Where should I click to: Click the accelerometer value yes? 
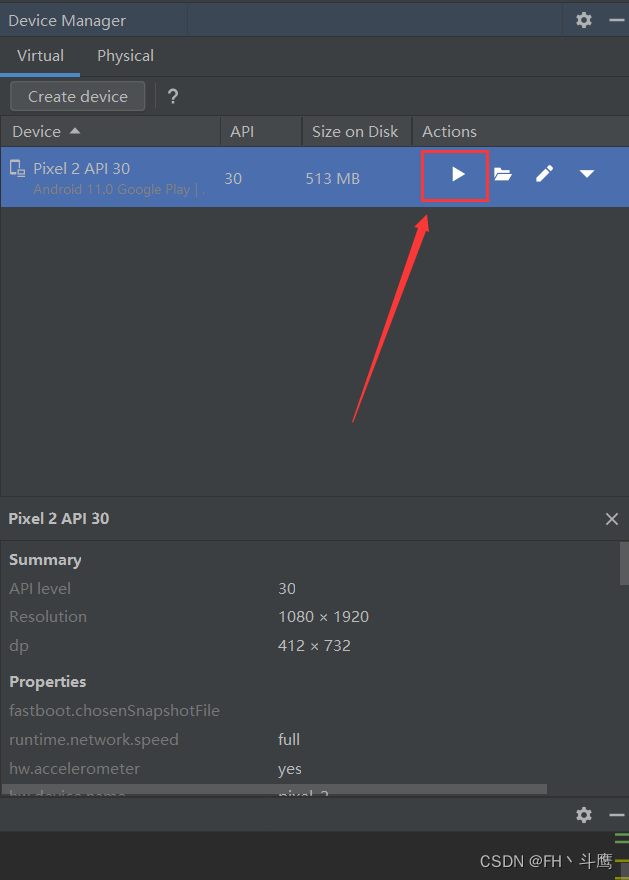pos(290,769)
